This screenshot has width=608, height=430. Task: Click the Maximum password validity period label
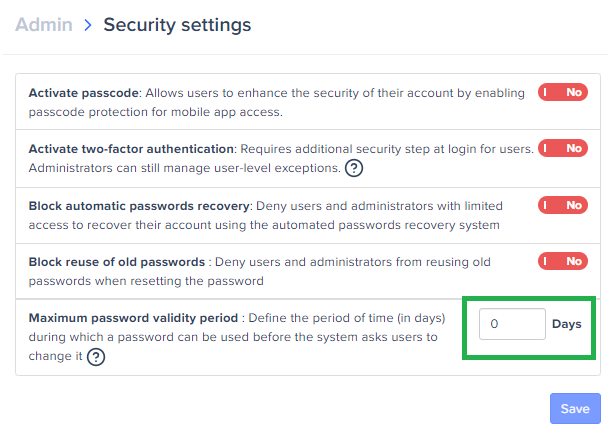(133, 318)
